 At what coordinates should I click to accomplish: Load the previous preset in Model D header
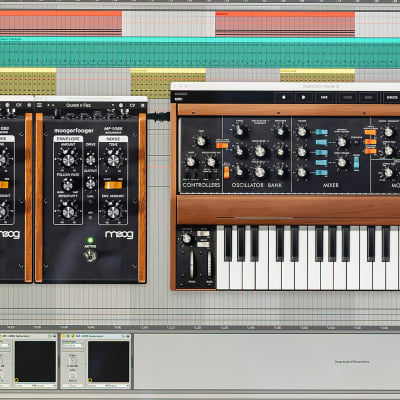284,97
